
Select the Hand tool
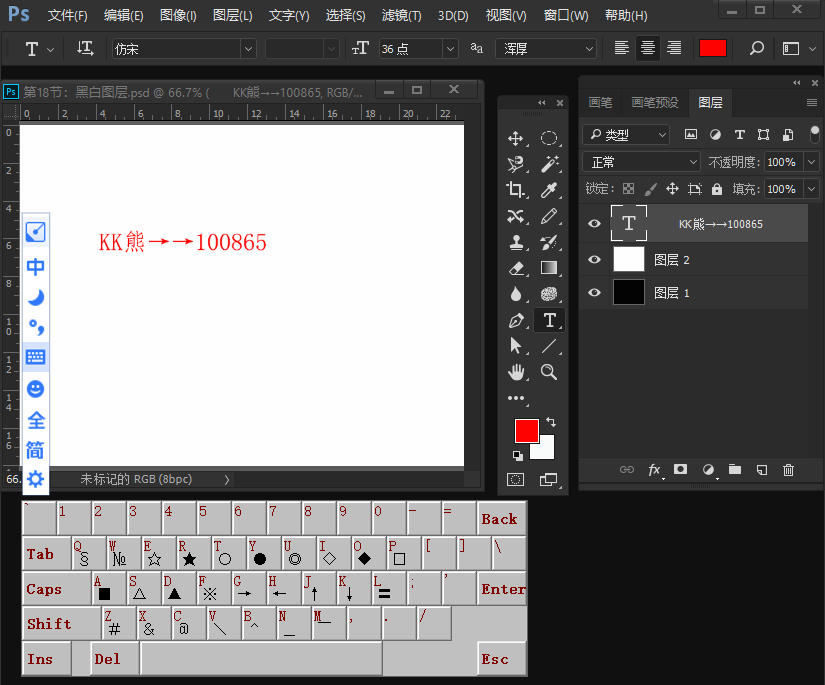click(x=516, y=372)
